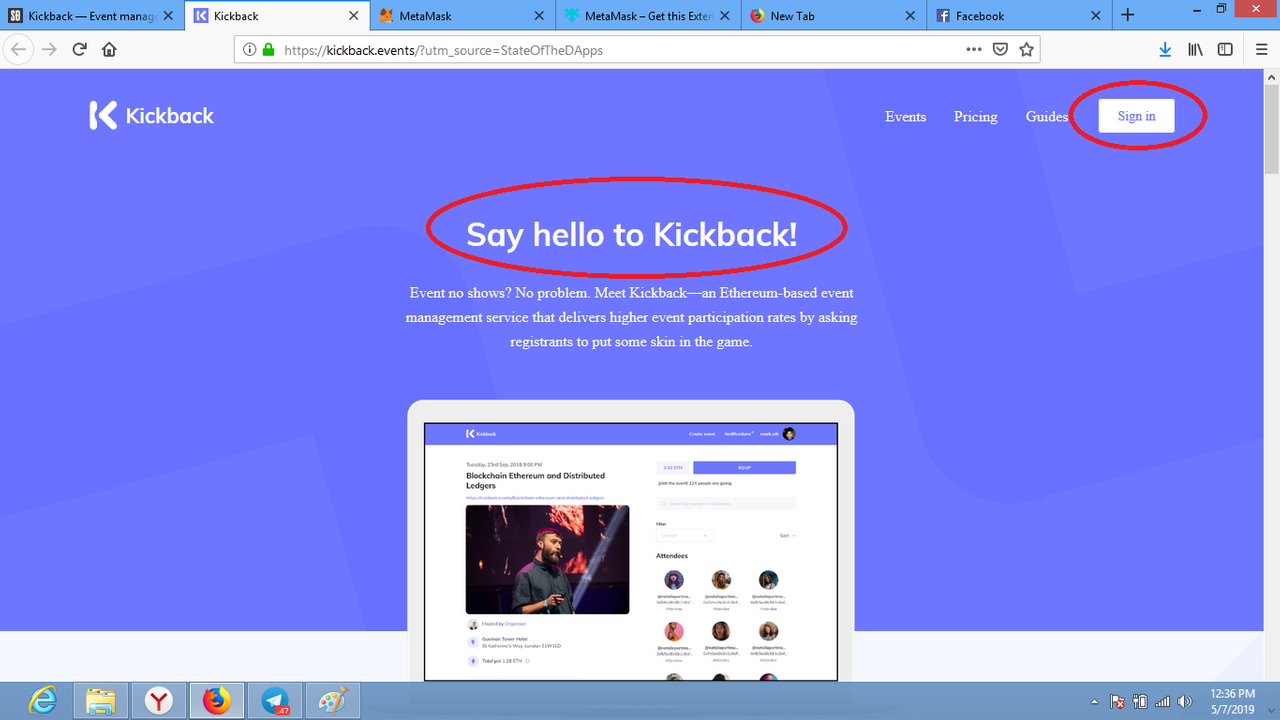Open Telegram from the taskbar

click(x=276, y=701)
